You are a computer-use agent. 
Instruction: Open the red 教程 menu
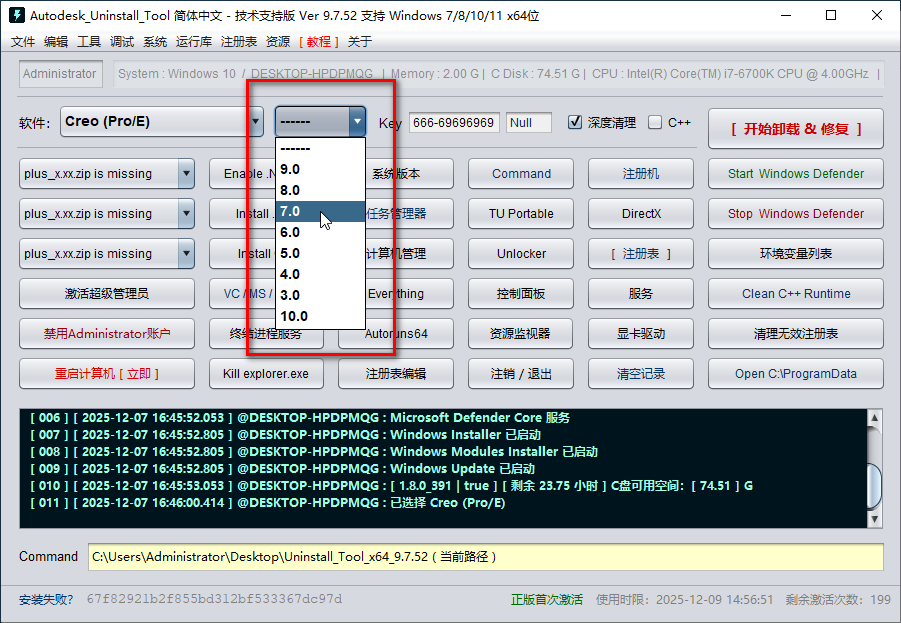coord(318,41)
